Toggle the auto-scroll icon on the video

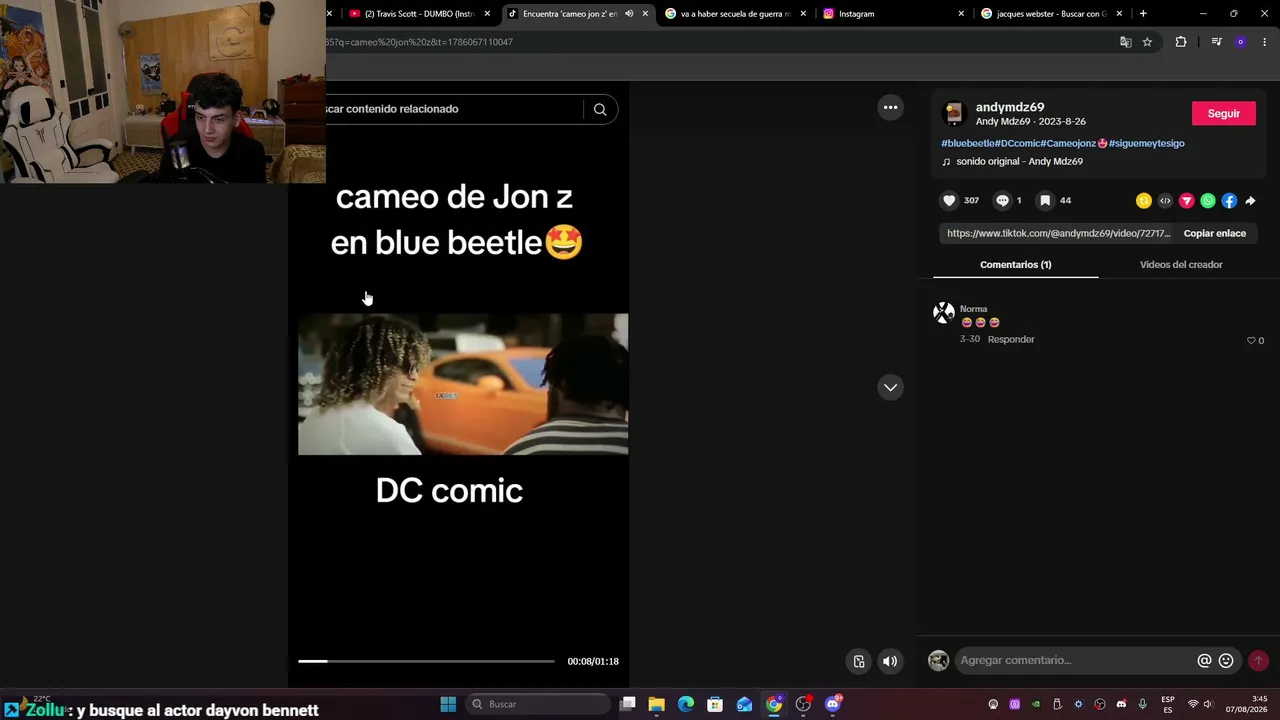click(x=858, y=661)
